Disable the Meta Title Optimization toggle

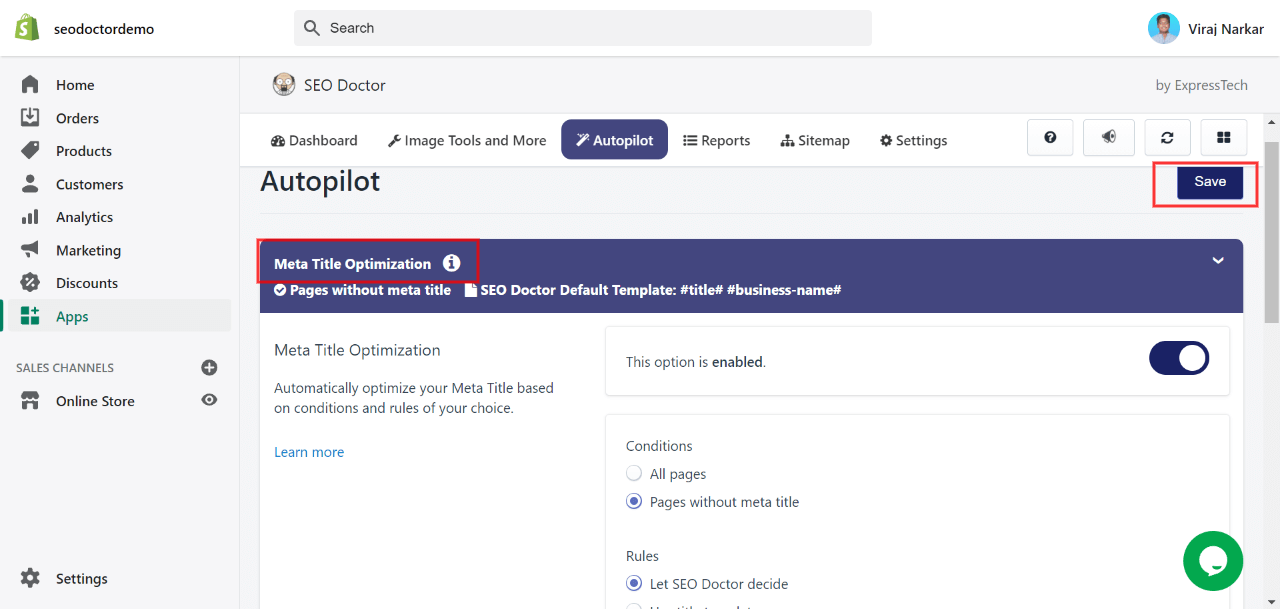1179,358
